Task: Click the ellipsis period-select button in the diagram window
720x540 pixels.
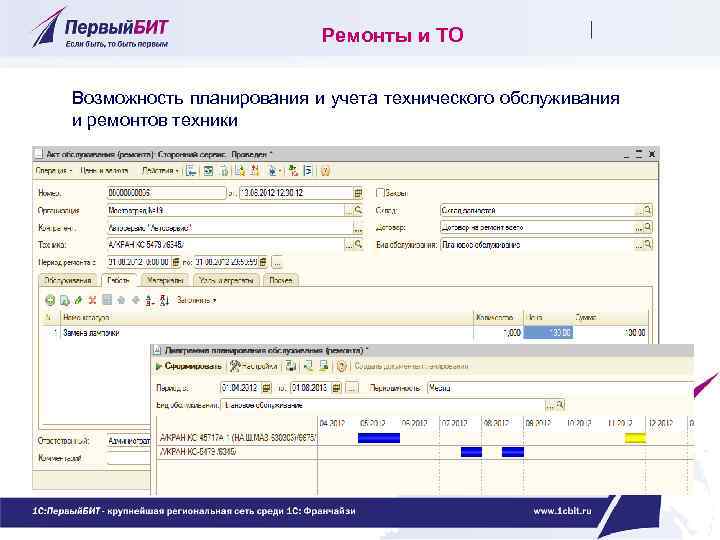Action: click(352, 388)
